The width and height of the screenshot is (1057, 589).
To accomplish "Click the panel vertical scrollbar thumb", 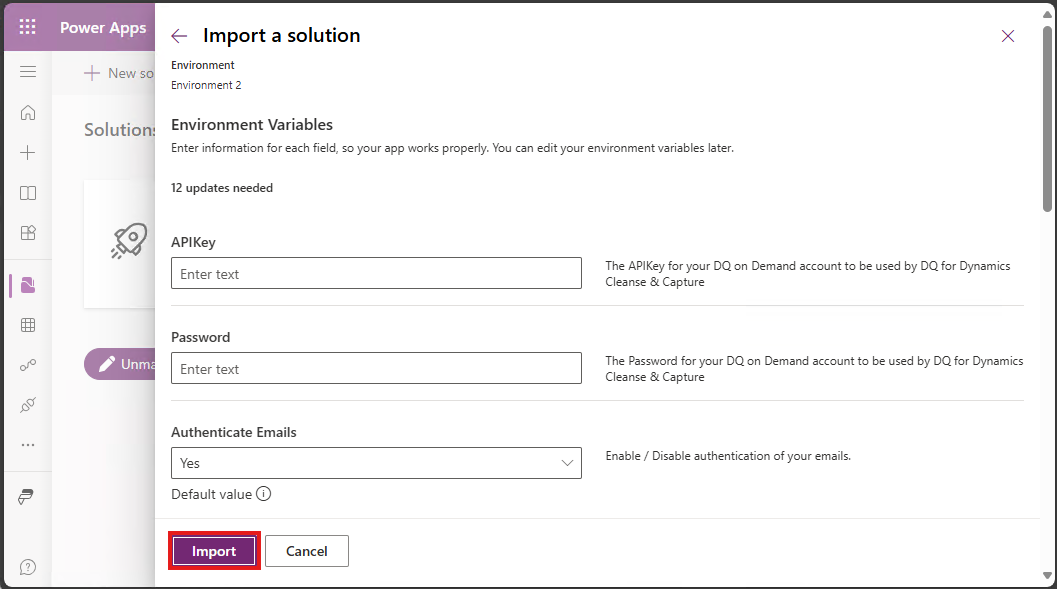I will point(1047,119).
